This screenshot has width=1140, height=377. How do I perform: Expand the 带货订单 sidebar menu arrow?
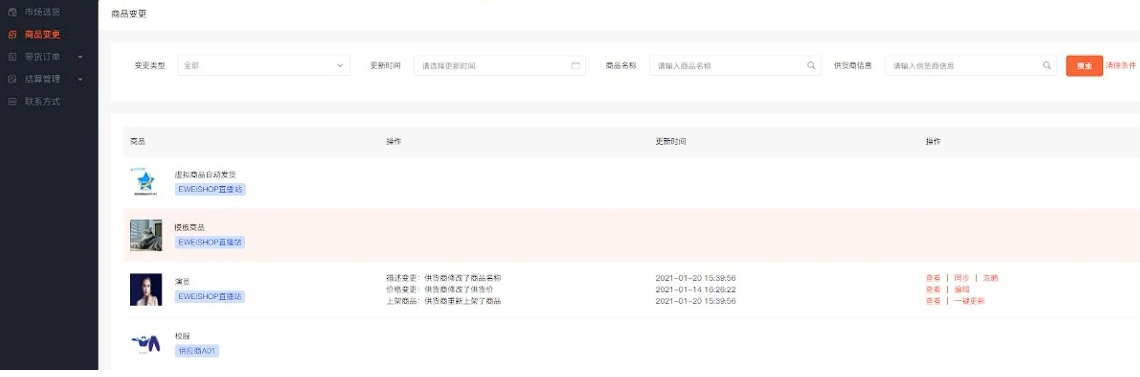(80, 57)
